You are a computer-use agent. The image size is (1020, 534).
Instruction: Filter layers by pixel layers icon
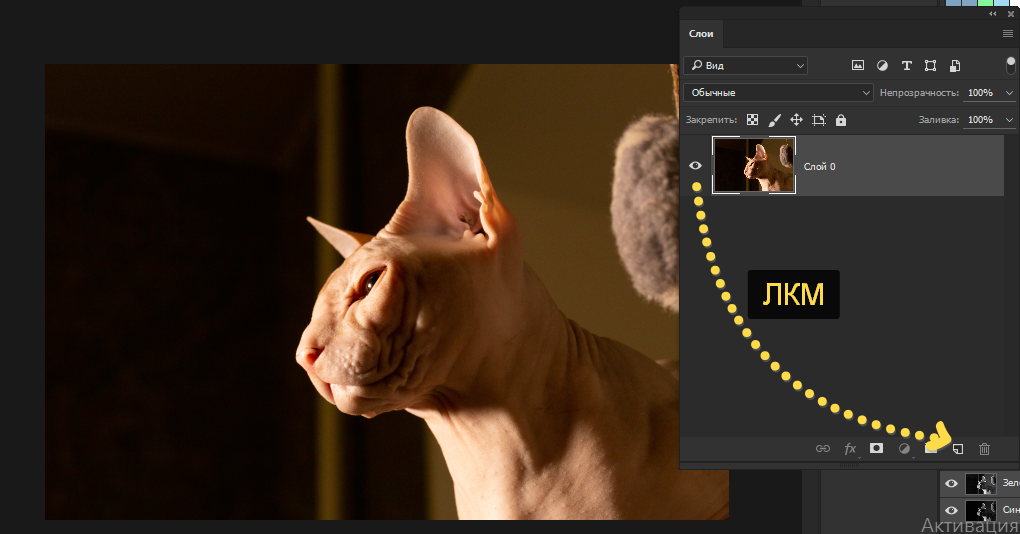click(x=858, y=65)
